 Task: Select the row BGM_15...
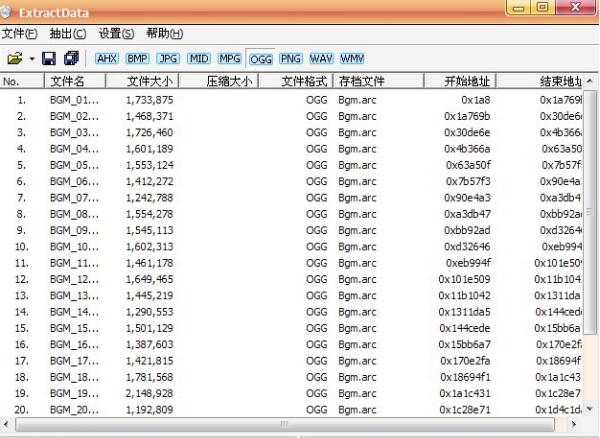coord(292,328)
